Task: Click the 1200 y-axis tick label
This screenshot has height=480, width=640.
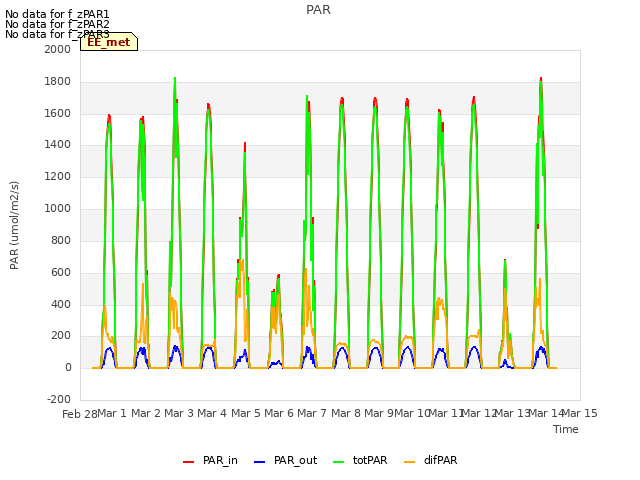Action: pos(58,177)
